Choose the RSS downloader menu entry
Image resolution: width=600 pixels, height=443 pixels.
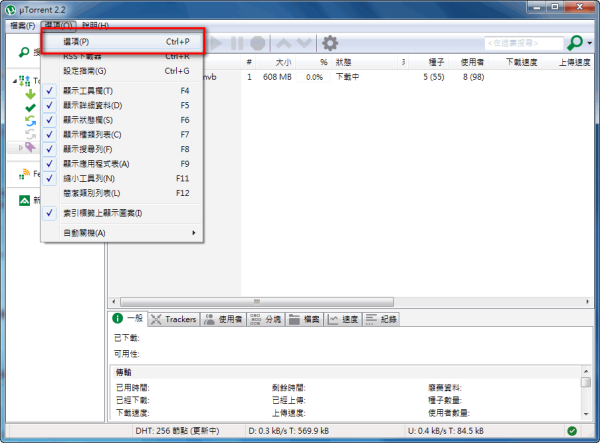[122, 57]
